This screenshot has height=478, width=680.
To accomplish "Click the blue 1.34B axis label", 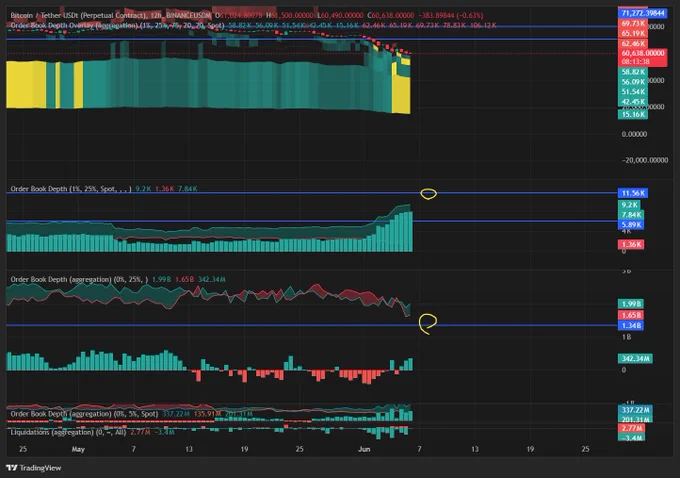I will coord(631,326).
